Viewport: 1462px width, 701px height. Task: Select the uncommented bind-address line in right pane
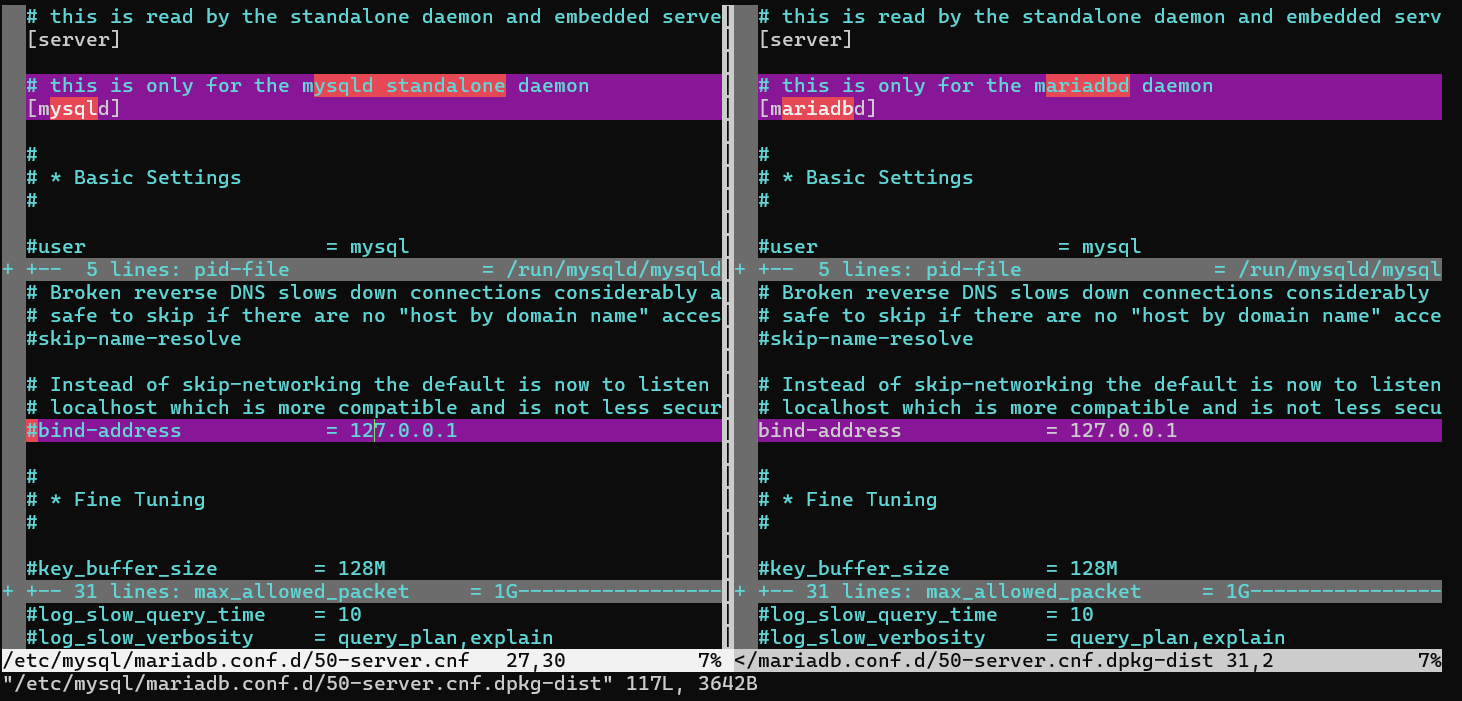966,431
